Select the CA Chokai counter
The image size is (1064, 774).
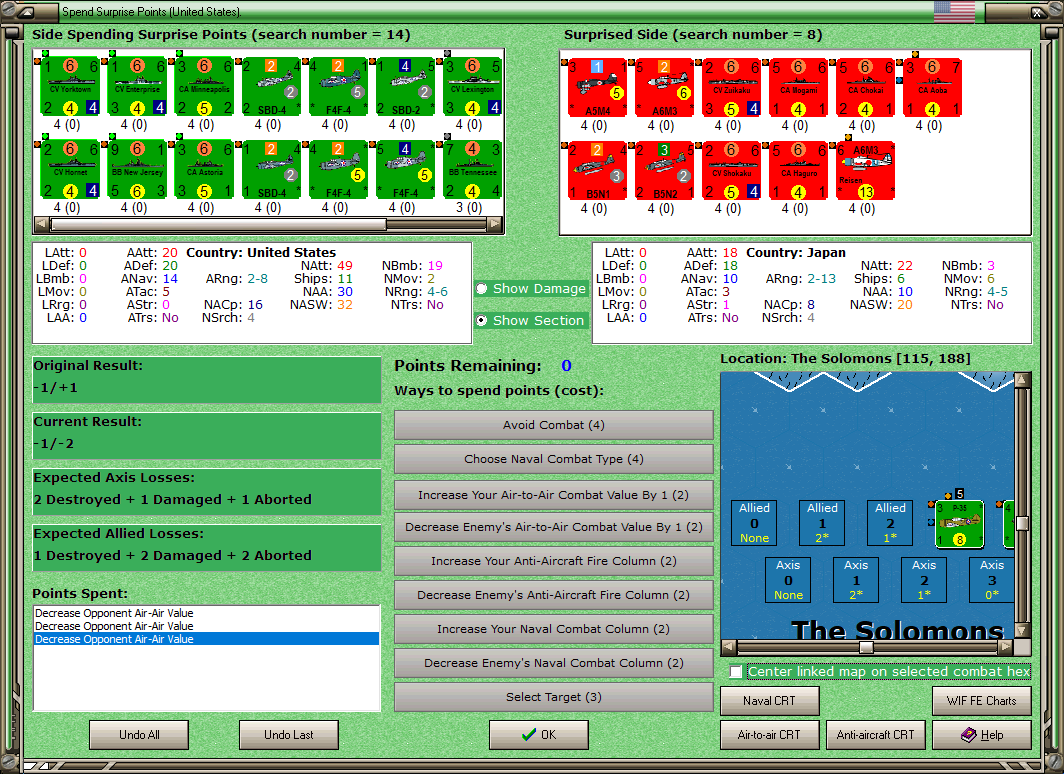[866, 88]
